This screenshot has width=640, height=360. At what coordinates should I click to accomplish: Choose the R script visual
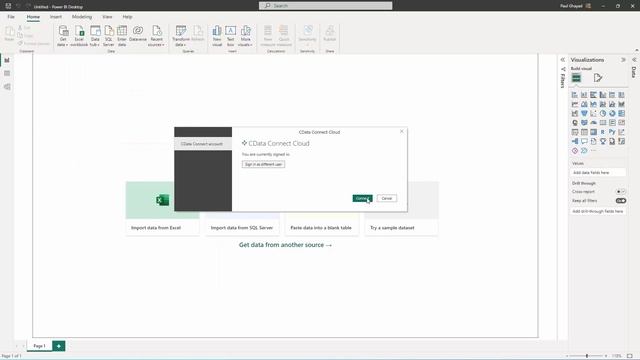603,132
